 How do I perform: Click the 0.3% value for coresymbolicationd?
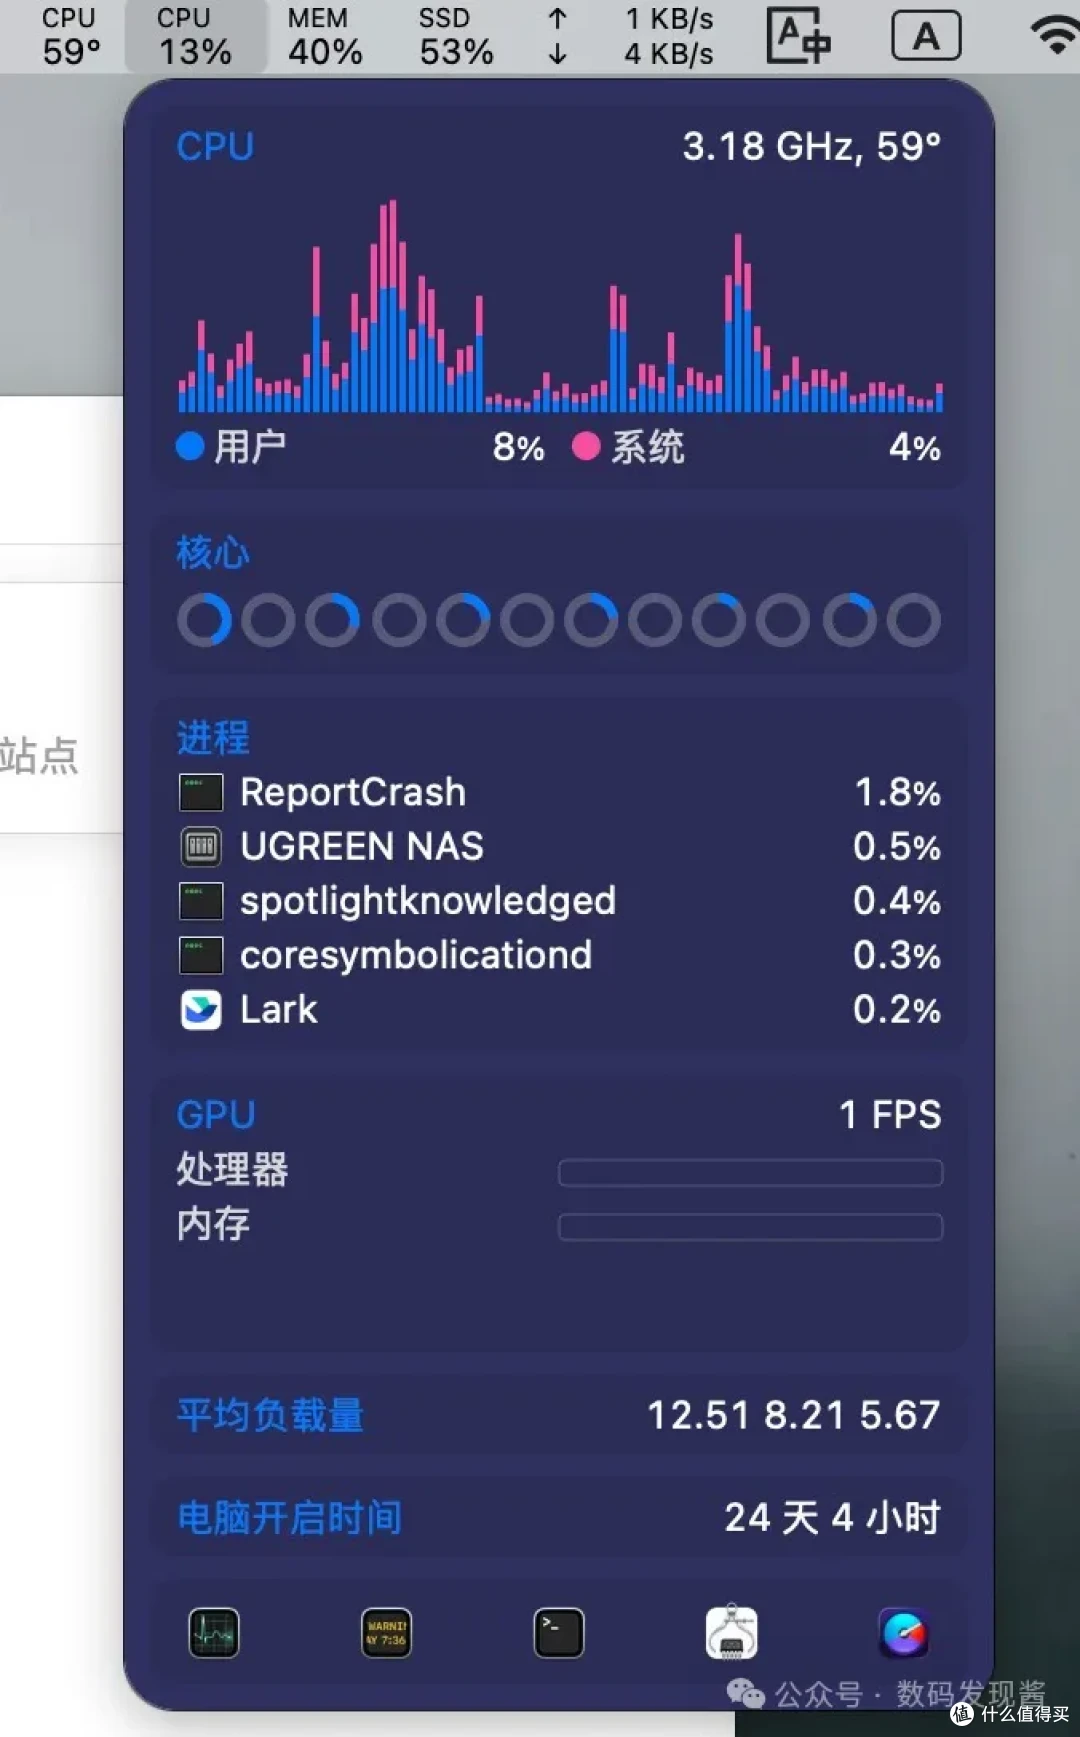click(x=897, y=955)
